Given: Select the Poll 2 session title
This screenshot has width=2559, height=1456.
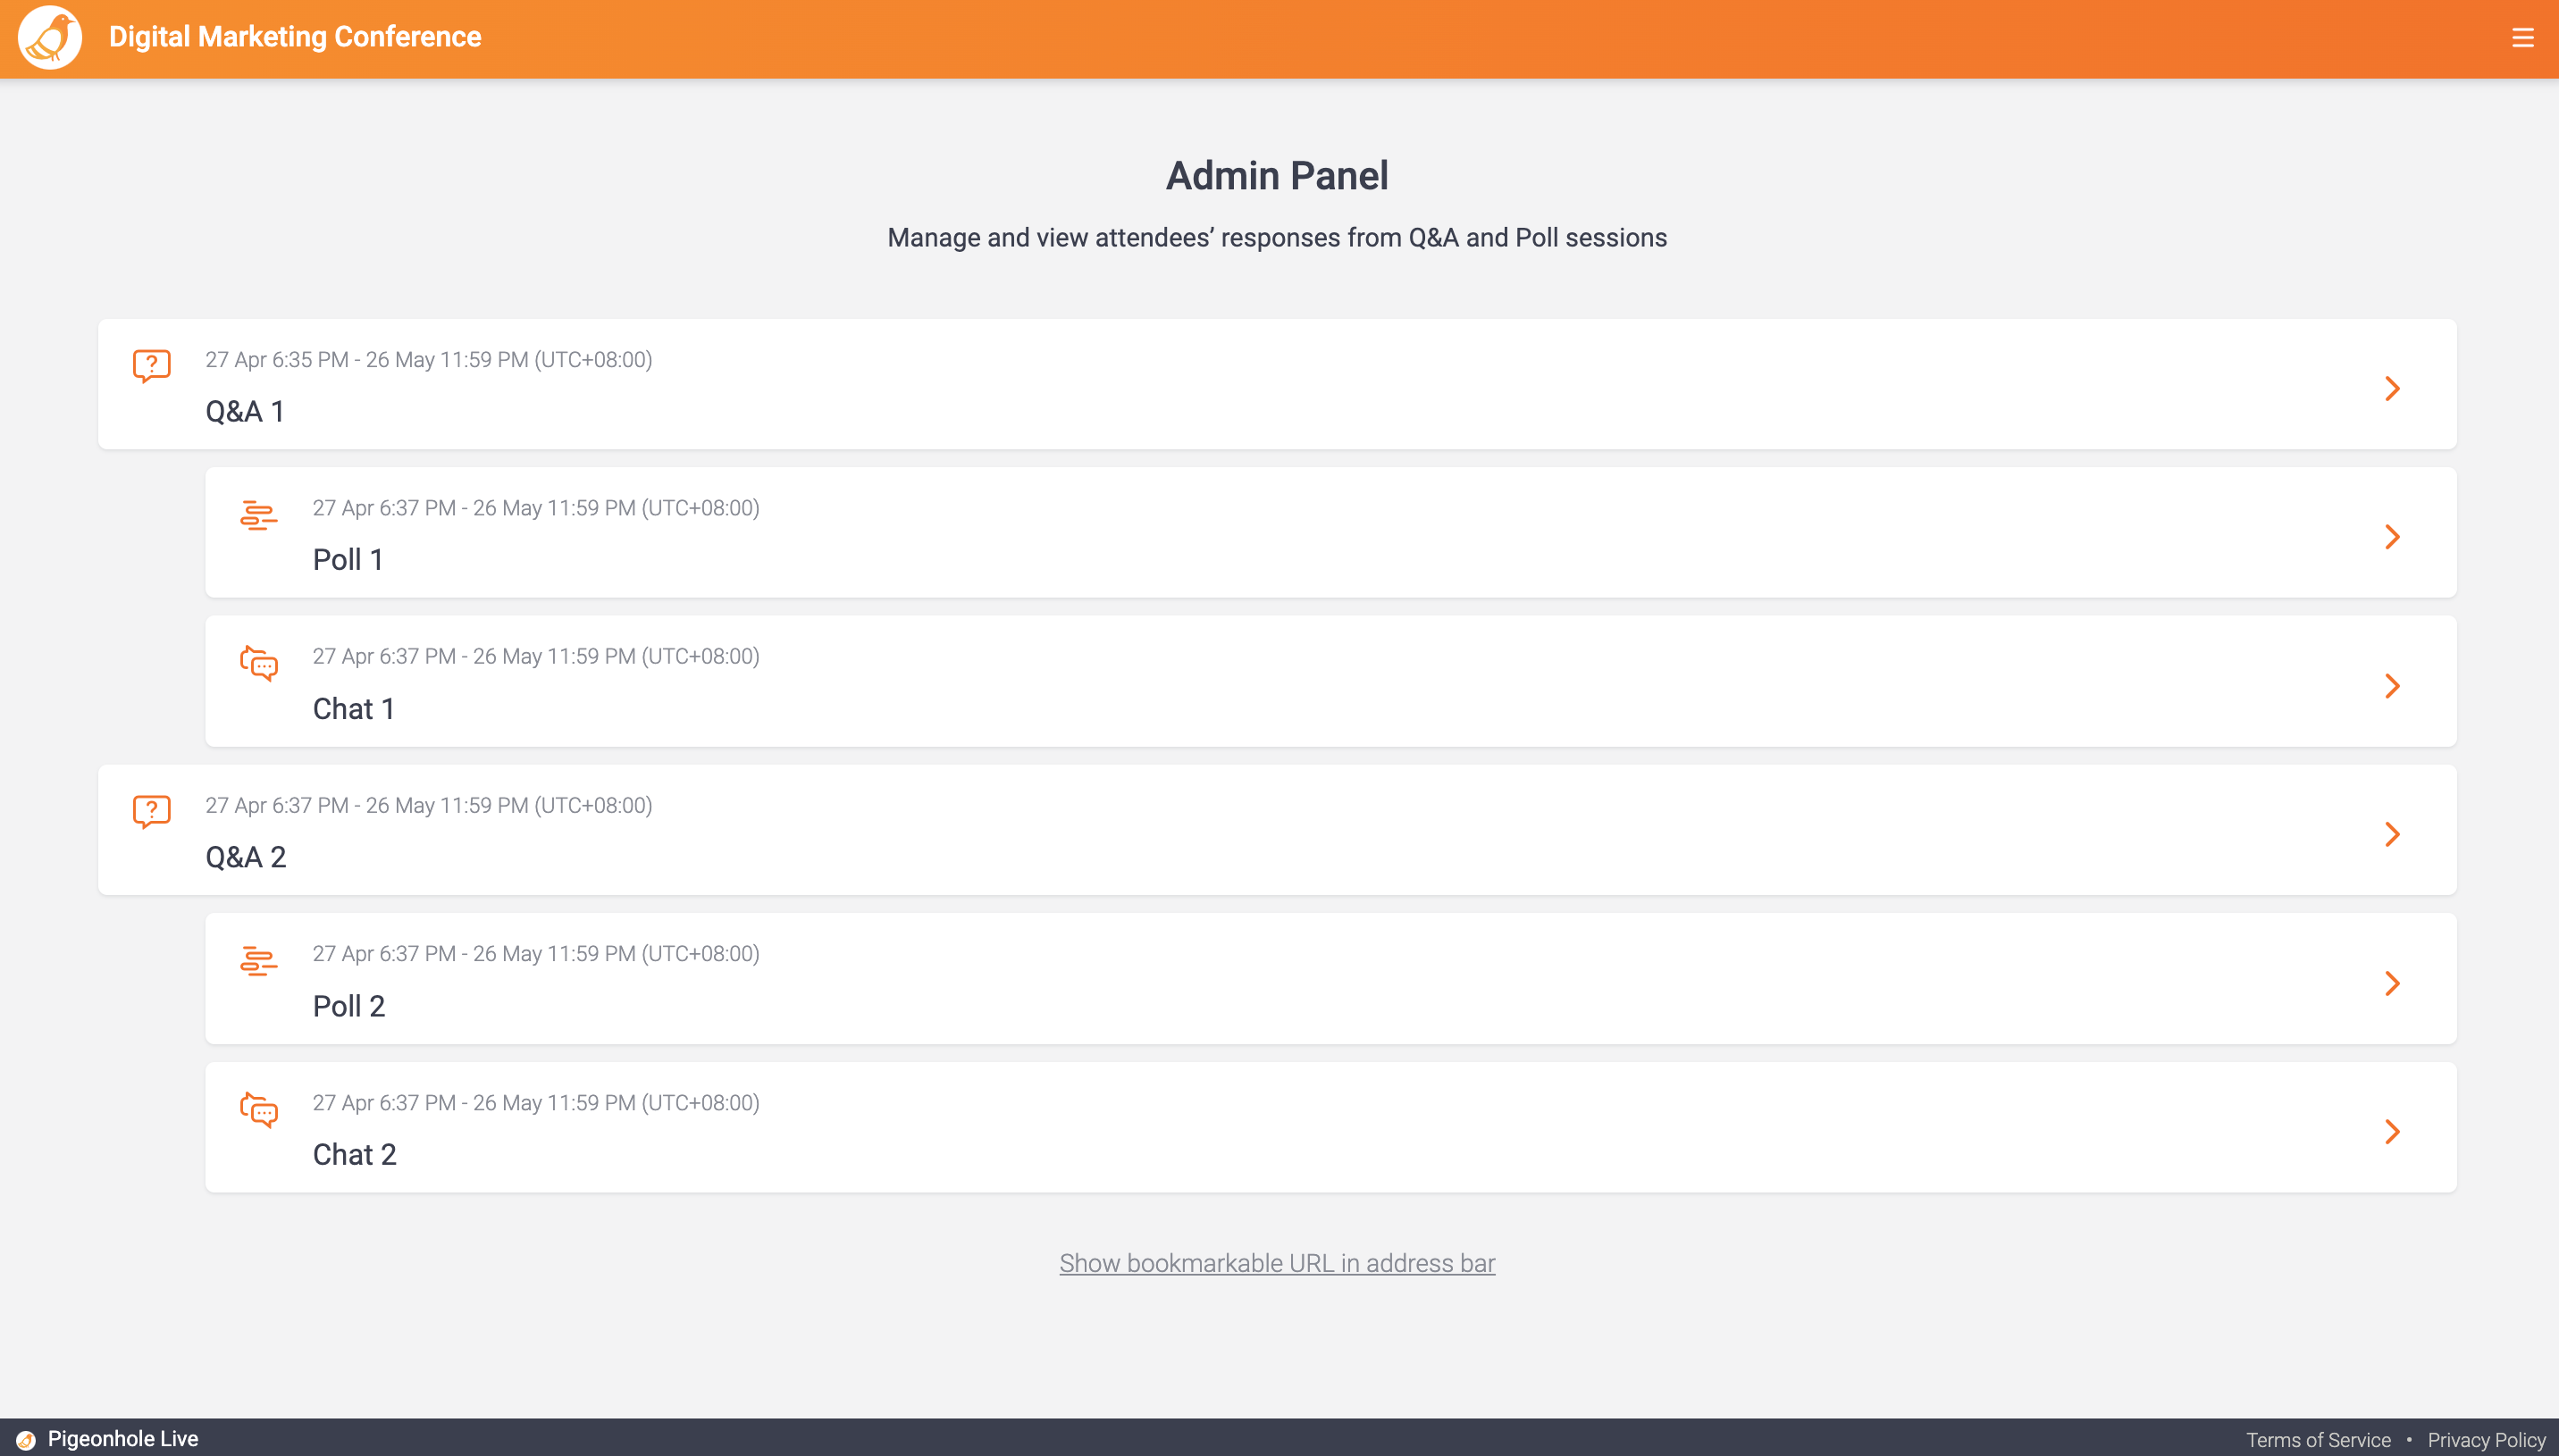Looking at the screenshot, I should (349, 1006).
